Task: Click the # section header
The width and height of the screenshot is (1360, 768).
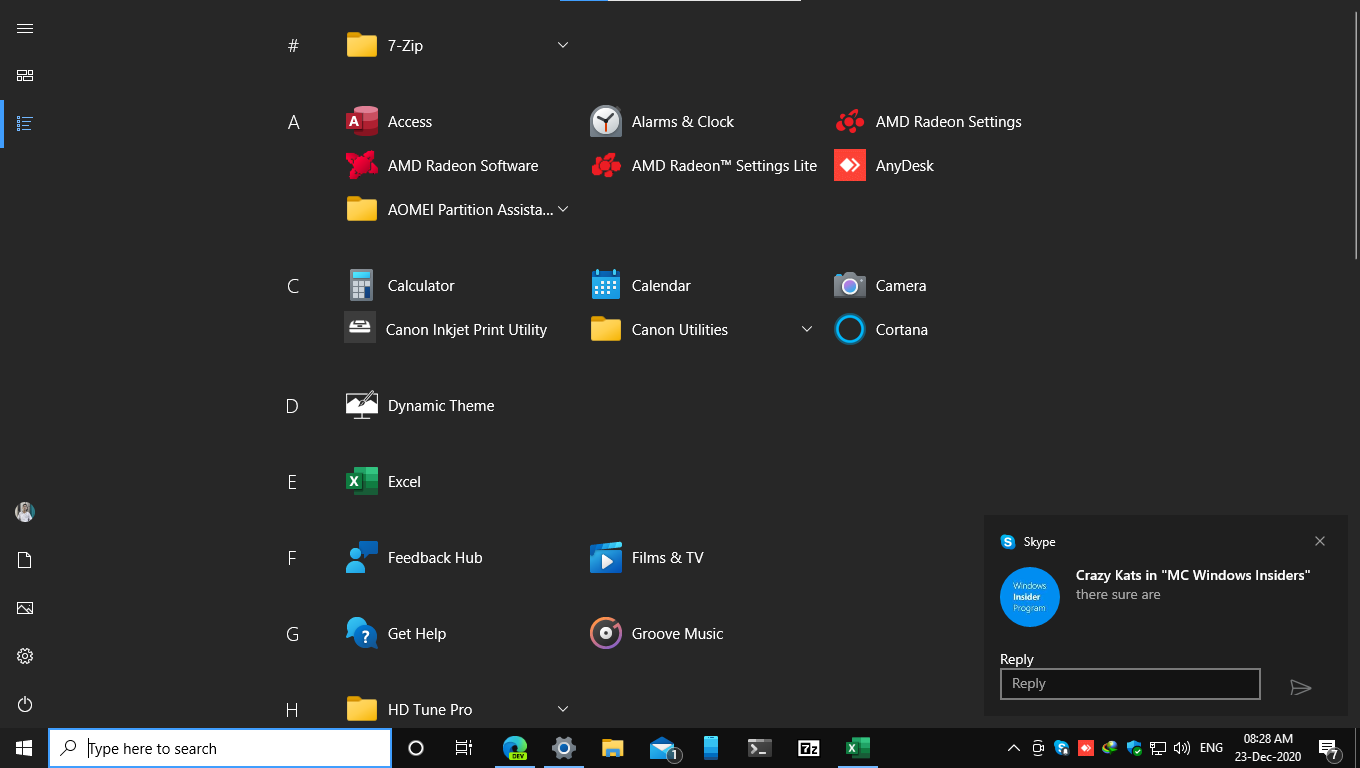Action: [293, 46]
